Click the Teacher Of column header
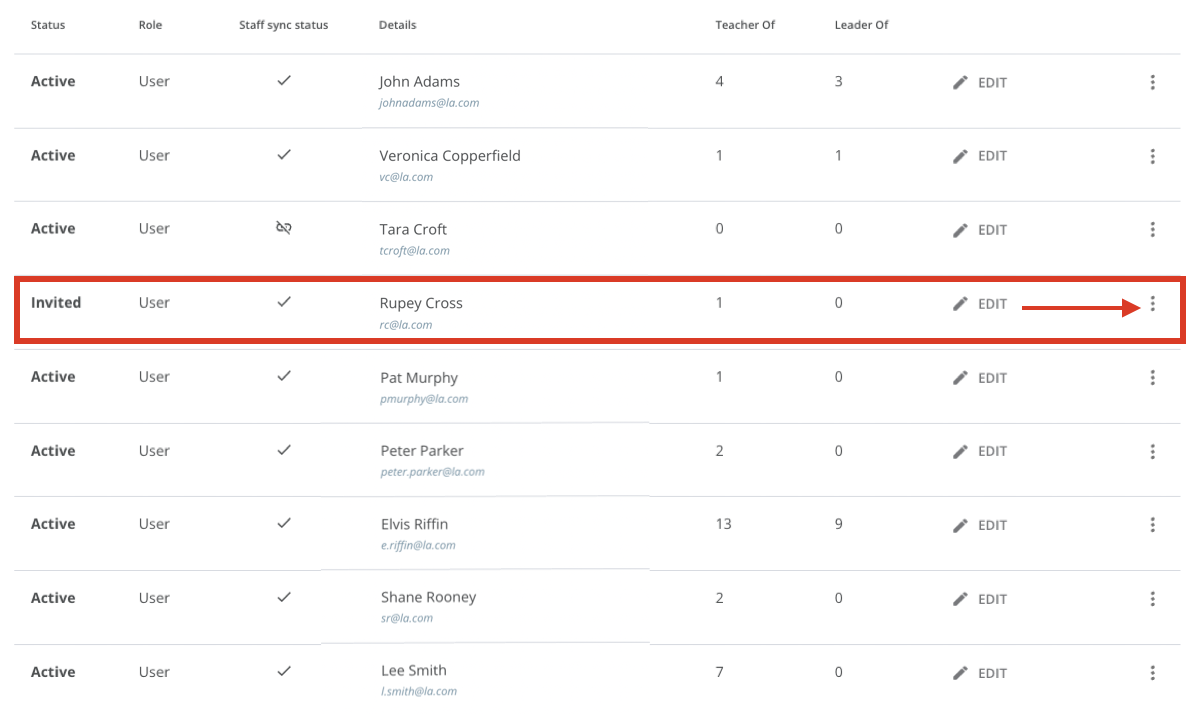1200x714 pixels. pos(745,25)
